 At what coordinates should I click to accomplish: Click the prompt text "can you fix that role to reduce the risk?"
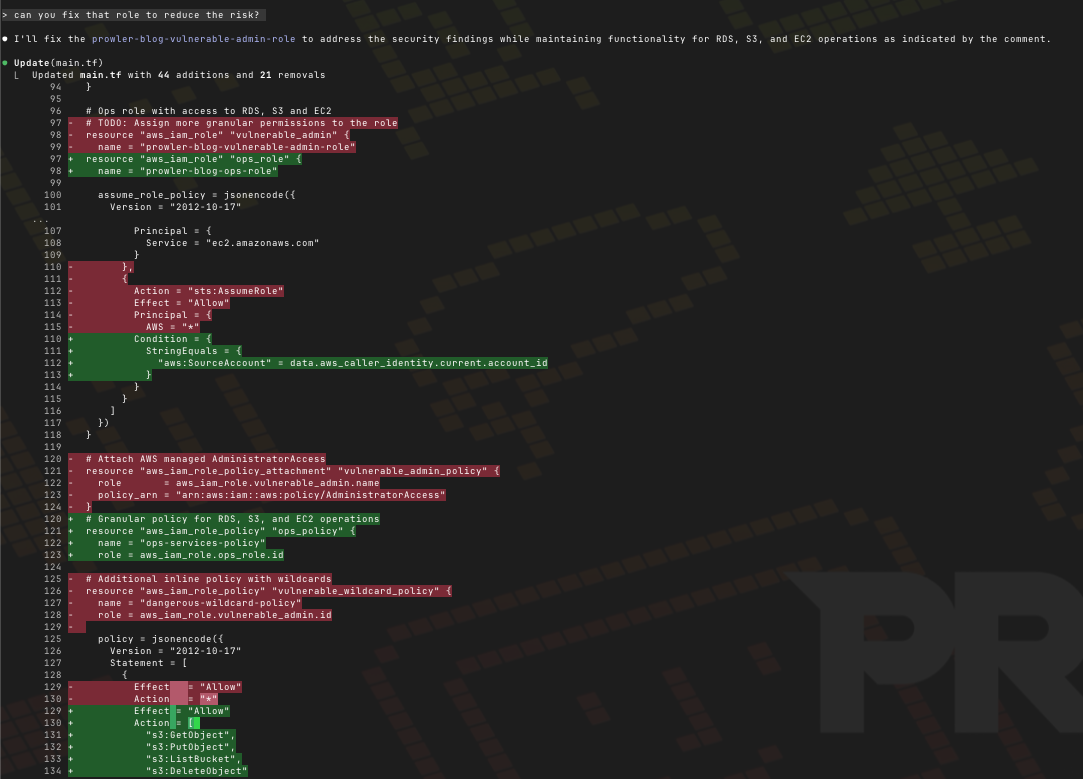tap(136, 15)
